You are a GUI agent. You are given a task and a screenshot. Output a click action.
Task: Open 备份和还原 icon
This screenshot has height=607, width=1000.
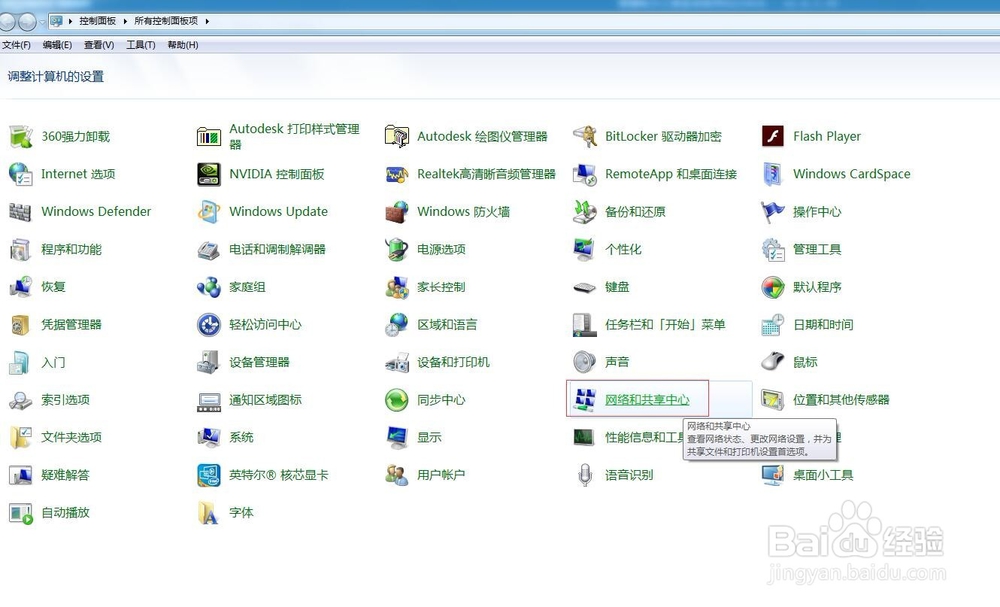tap(584, 212)
